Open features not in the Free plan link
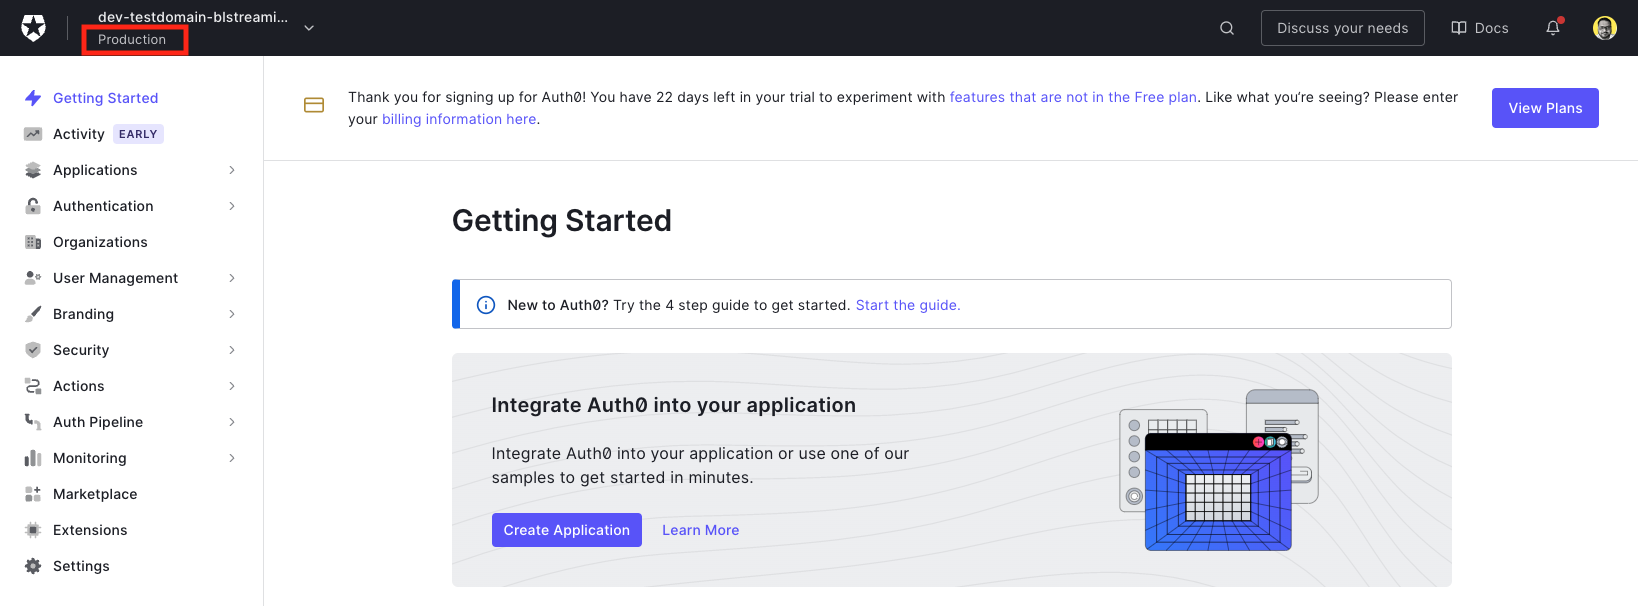This screenshot has height=606, width=1638. pos(1073,97)
